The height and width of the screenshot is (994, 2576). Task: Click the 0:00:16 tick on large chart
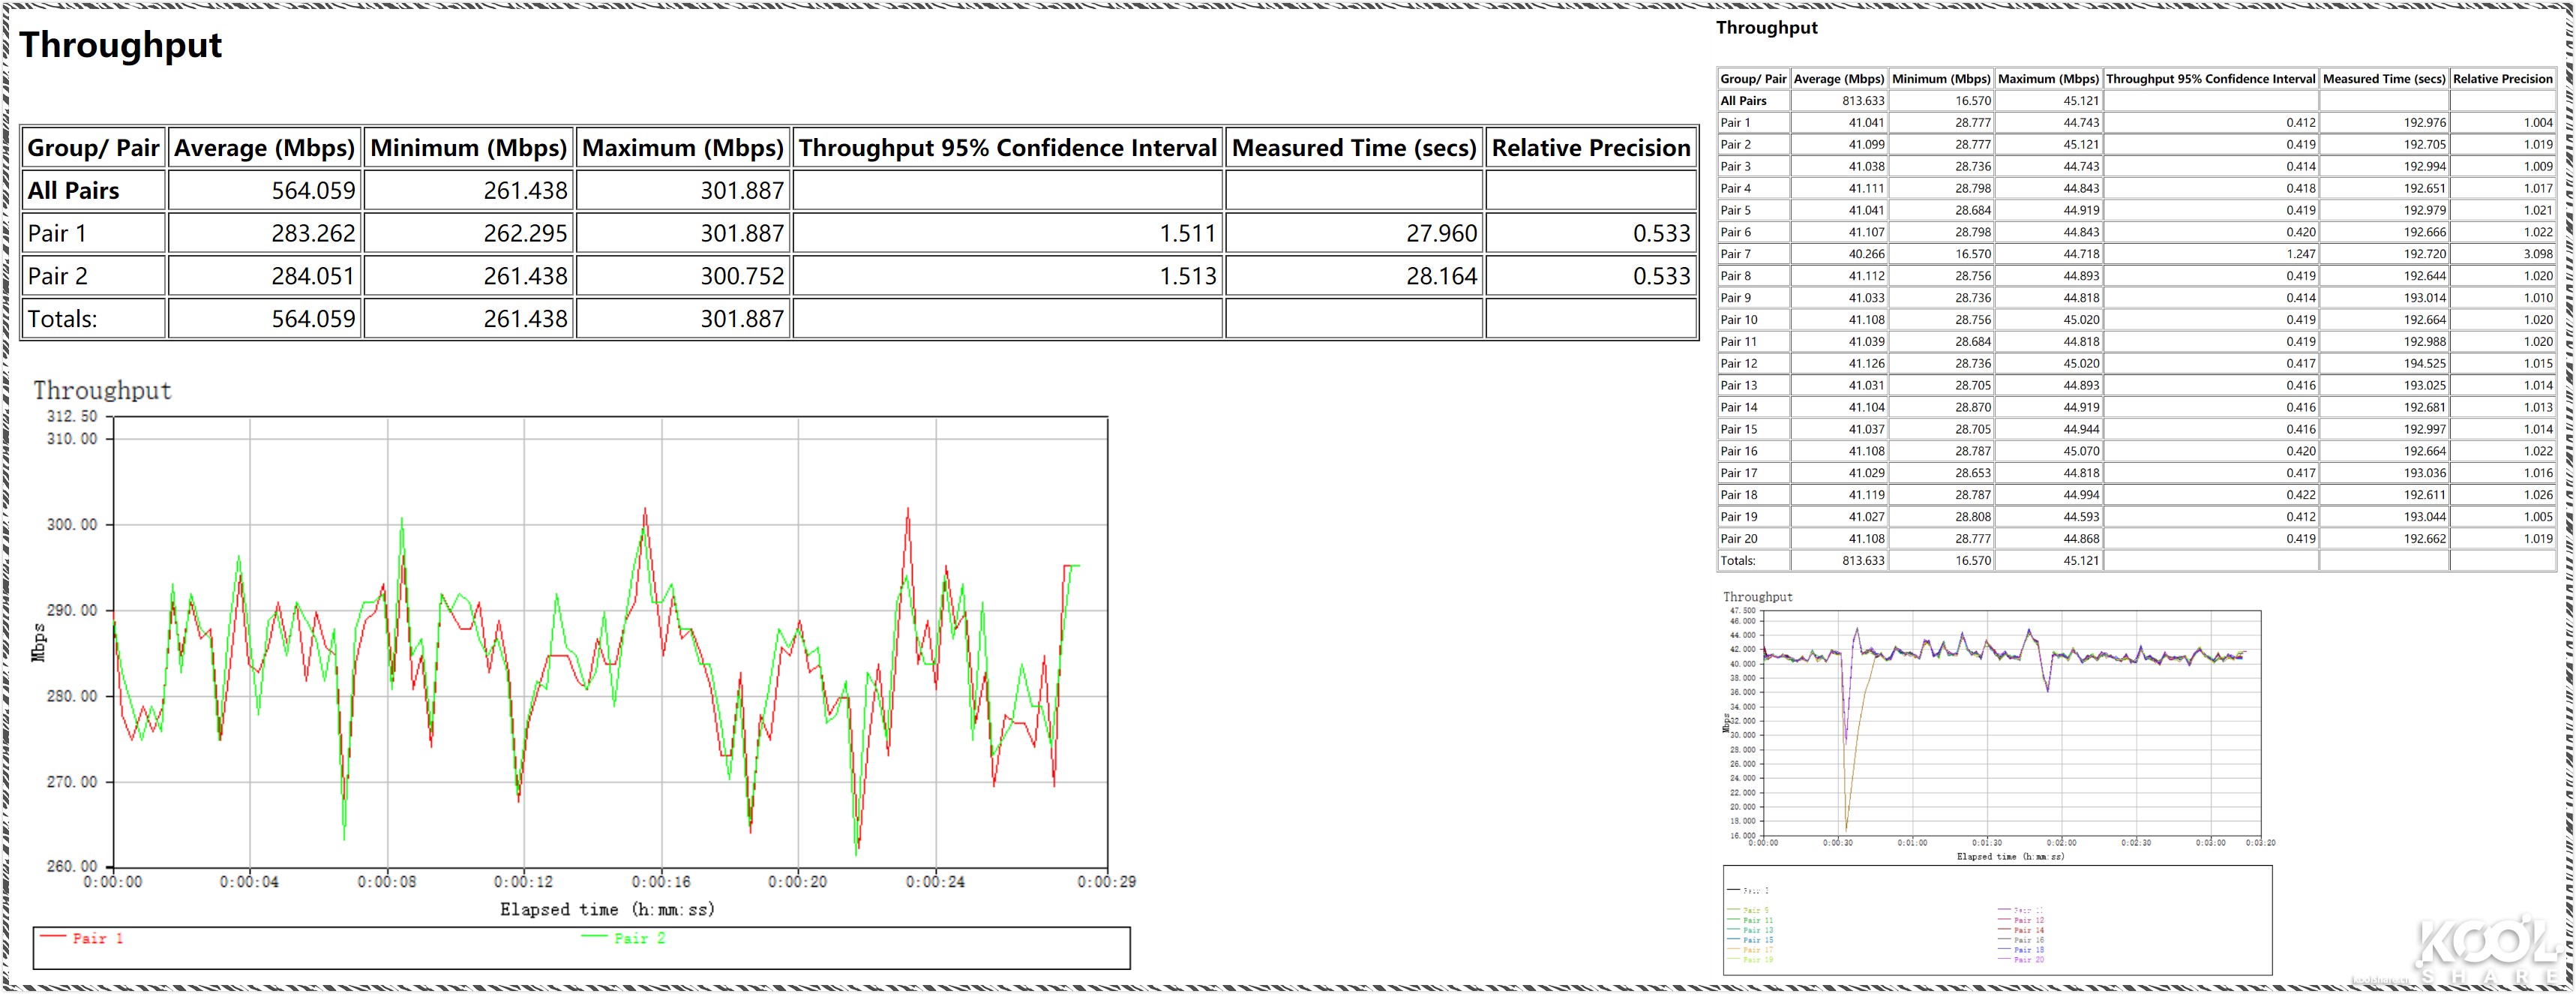point(661,882)
